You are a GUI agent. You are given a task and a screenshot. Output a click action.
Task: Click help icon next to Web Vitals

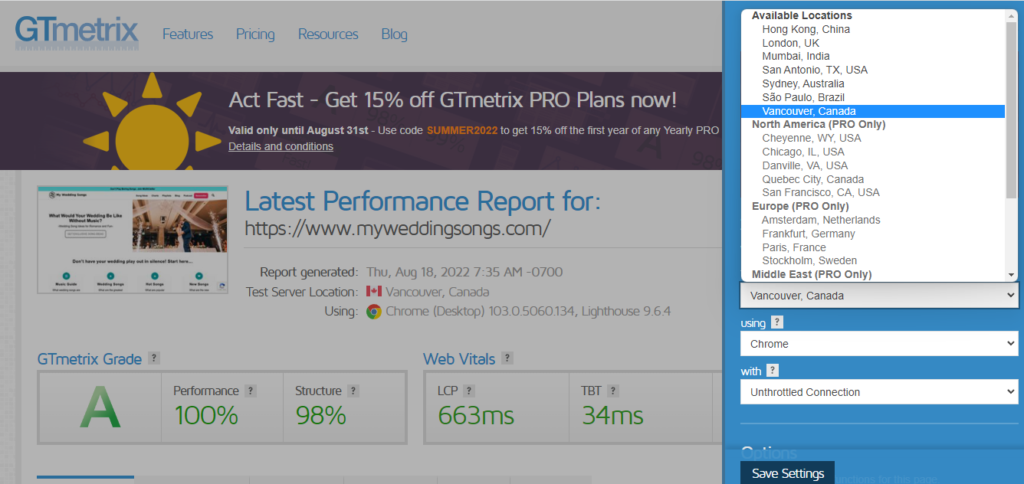click(x=507, y=358)
